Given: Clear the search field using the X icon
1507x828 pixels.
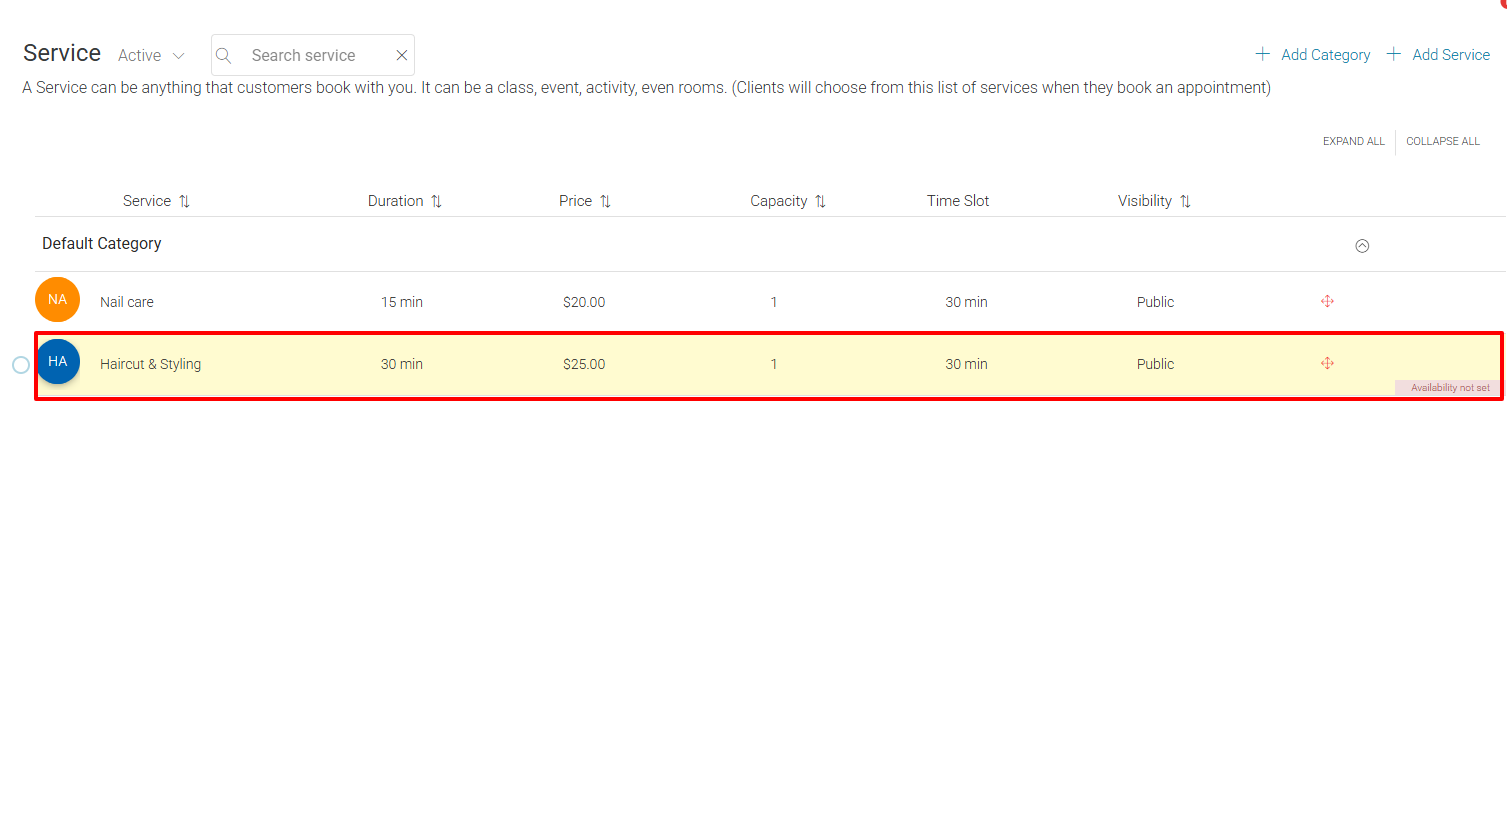Looking at the screenshot, I should [401, 55].
